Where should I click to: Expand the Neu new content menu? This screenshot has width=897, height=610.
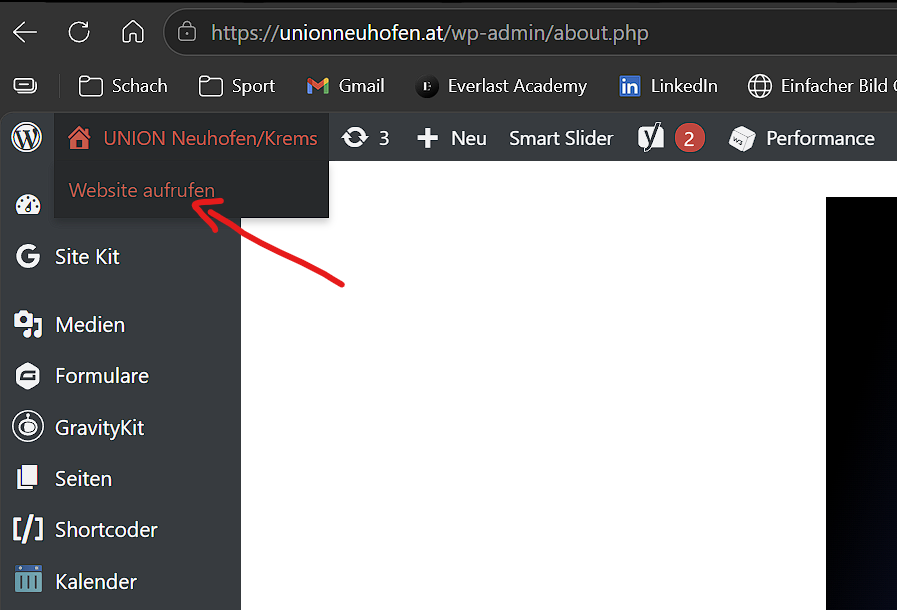(x=452, y=138)
